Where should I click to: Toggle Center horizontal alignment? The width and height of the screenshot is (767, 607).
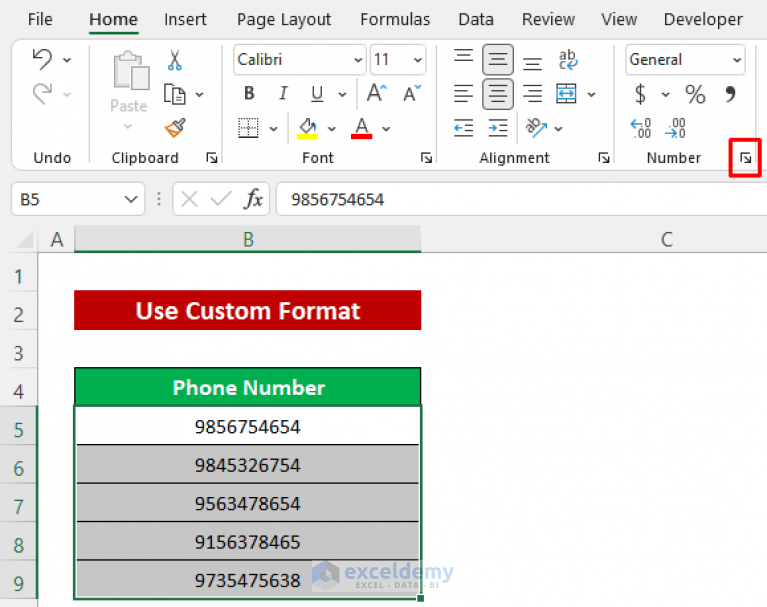click(498, 94)
